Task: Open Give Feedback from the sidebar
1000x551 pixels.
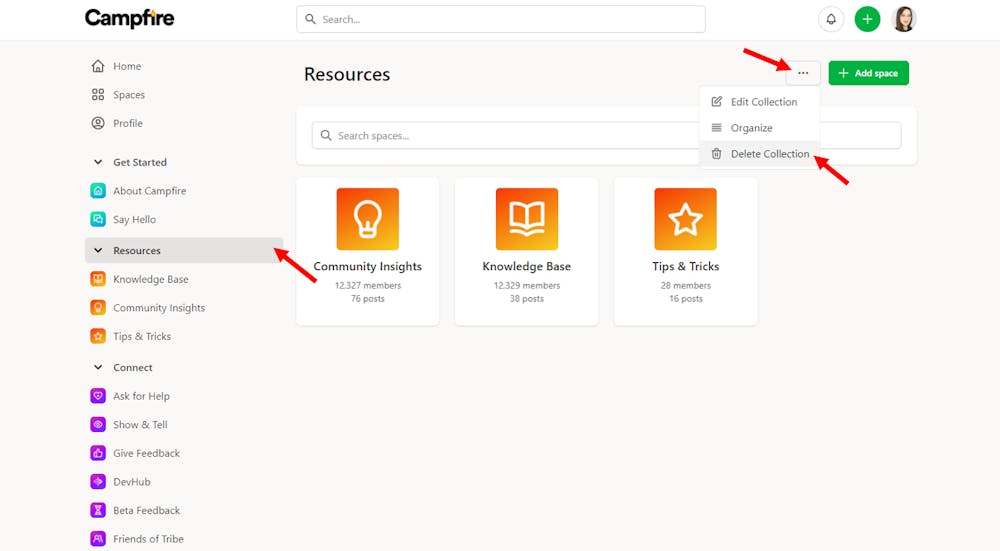Action: (146, 453)
